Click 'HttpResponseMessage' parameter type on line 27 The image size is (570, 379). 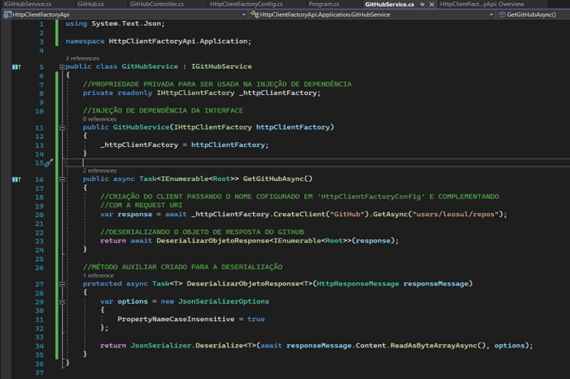(x=358, y=284)
